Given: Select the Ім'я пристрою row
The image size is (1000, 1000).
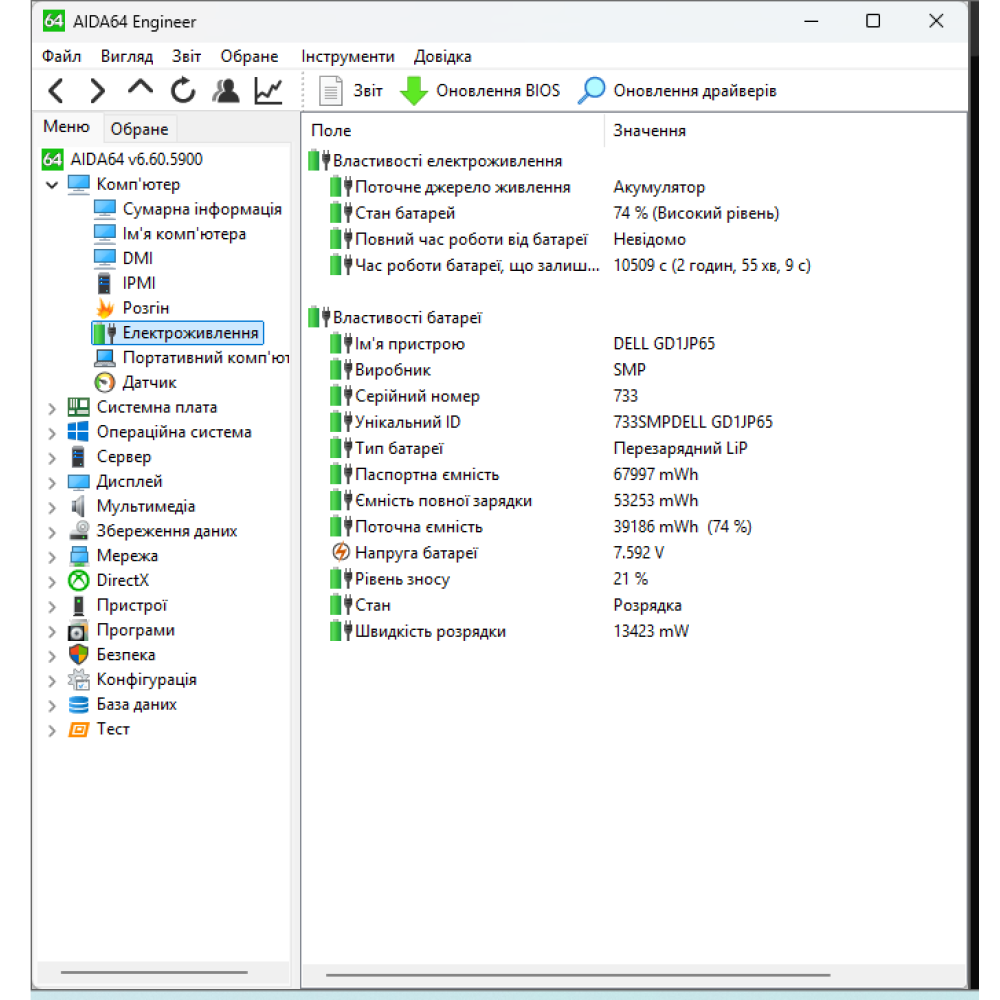Looking at the screenshot, I should coord(635,344).
